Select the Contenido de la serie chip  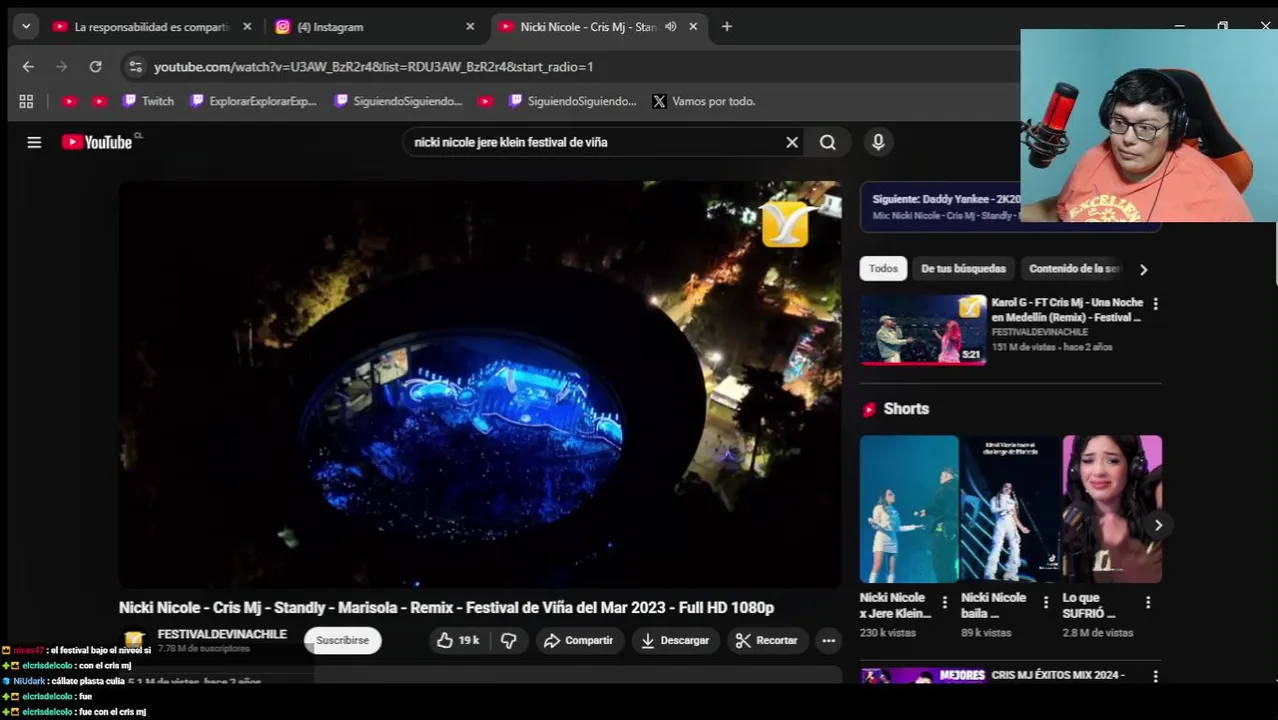coord(1075,268)
